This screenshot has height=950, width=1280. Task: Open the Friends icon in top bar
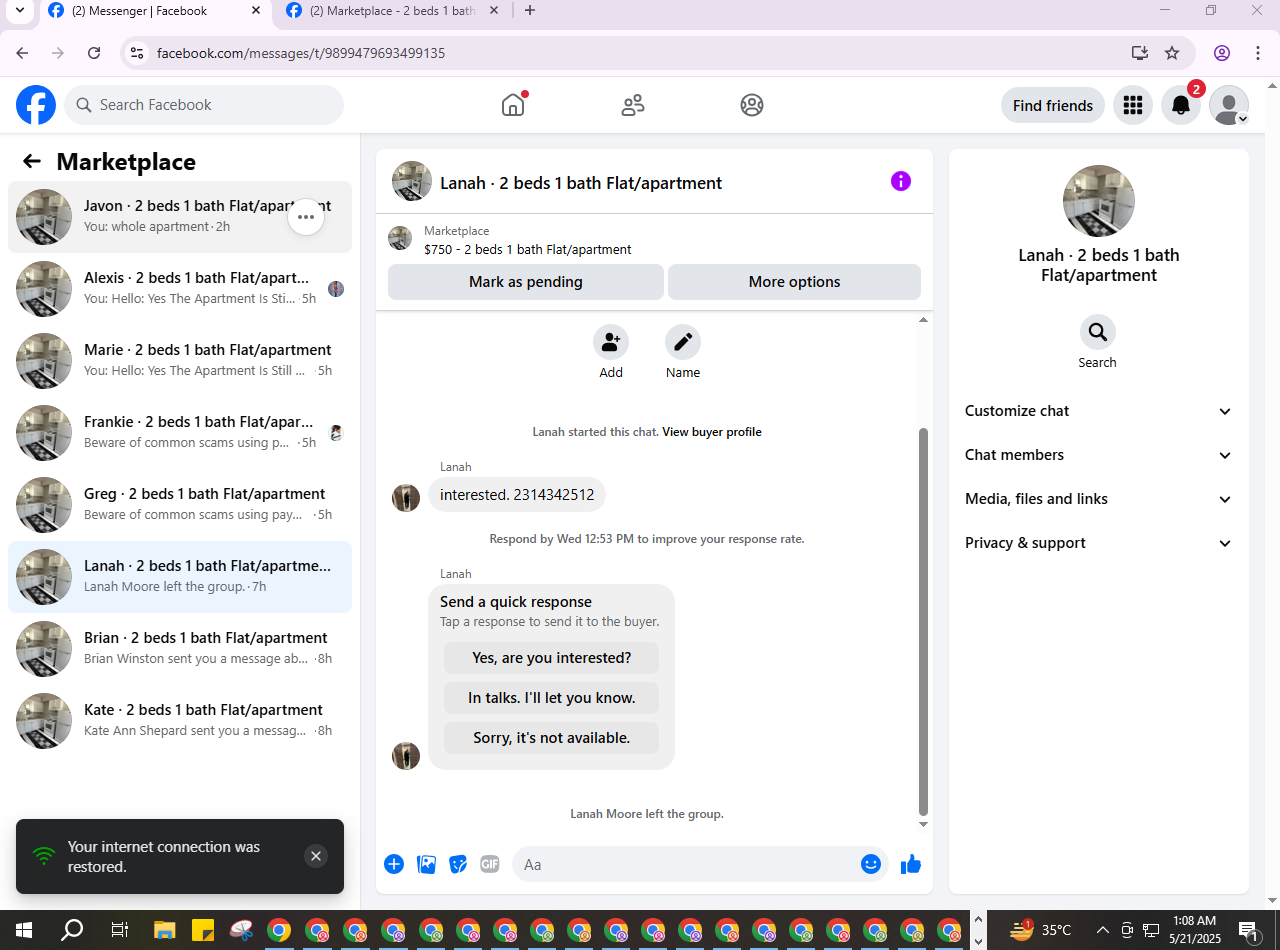(x=633, y=105)
